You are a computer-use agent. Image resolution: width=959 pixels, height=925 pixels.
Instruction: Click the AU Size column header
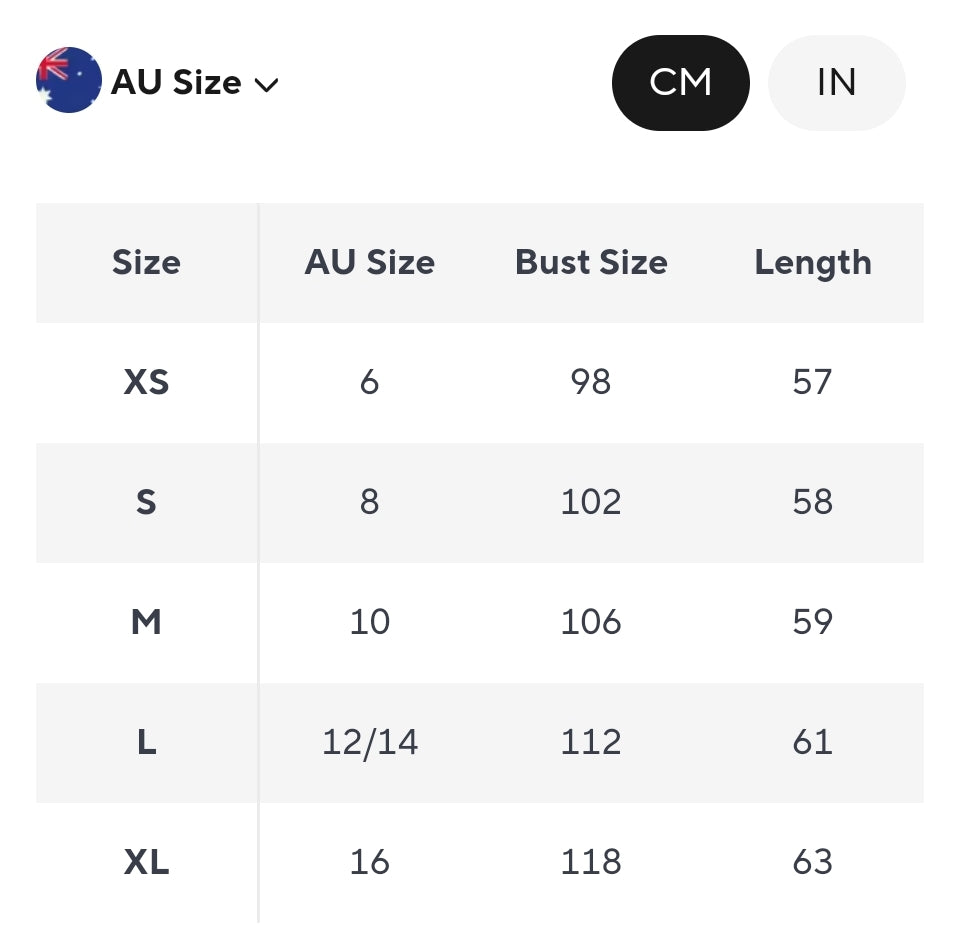click(x=369, y=263)
